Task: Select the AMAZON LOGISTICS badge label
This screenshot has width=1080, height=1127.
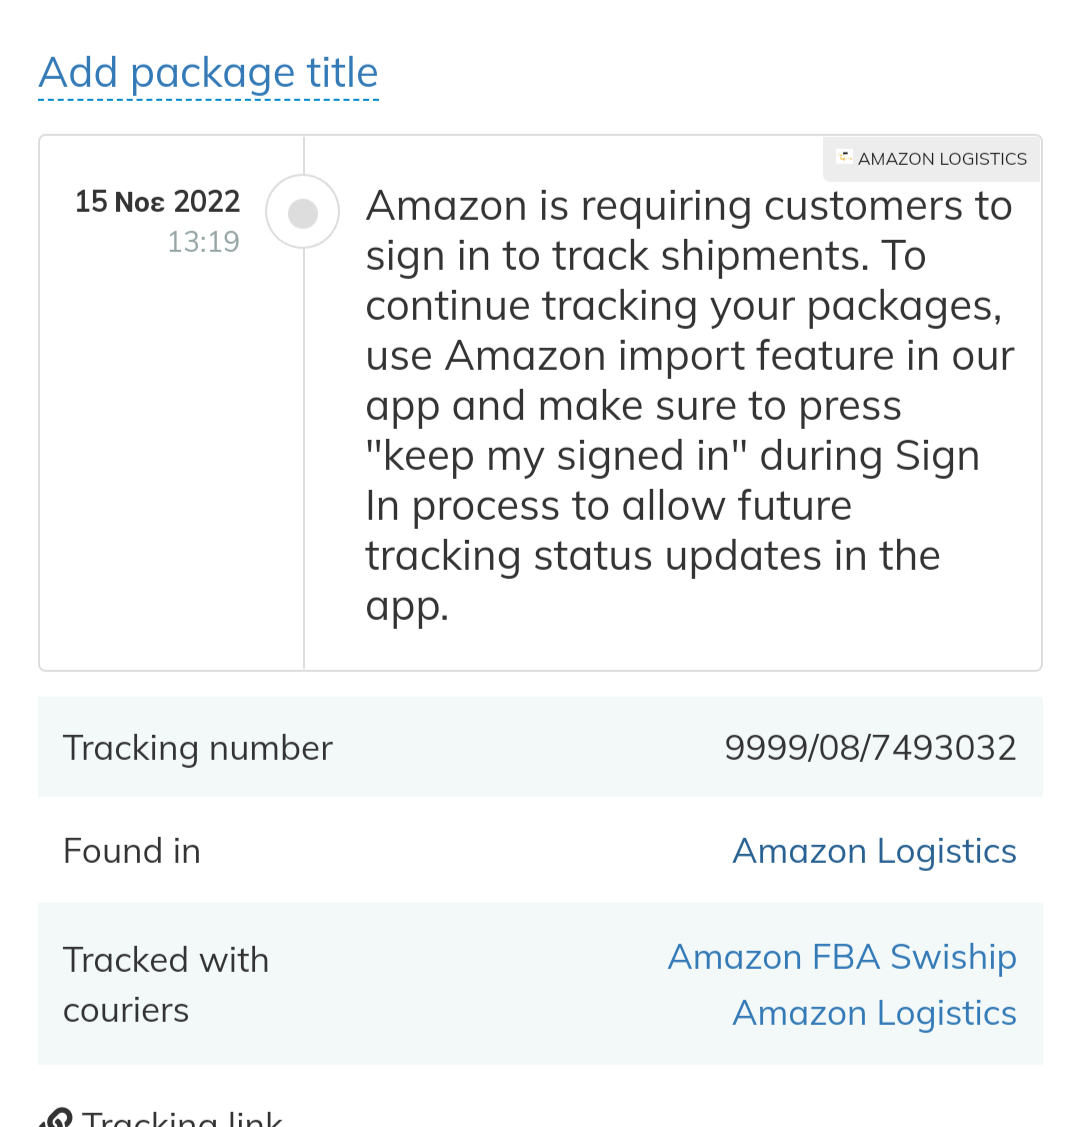Action: tap(942, 159)
